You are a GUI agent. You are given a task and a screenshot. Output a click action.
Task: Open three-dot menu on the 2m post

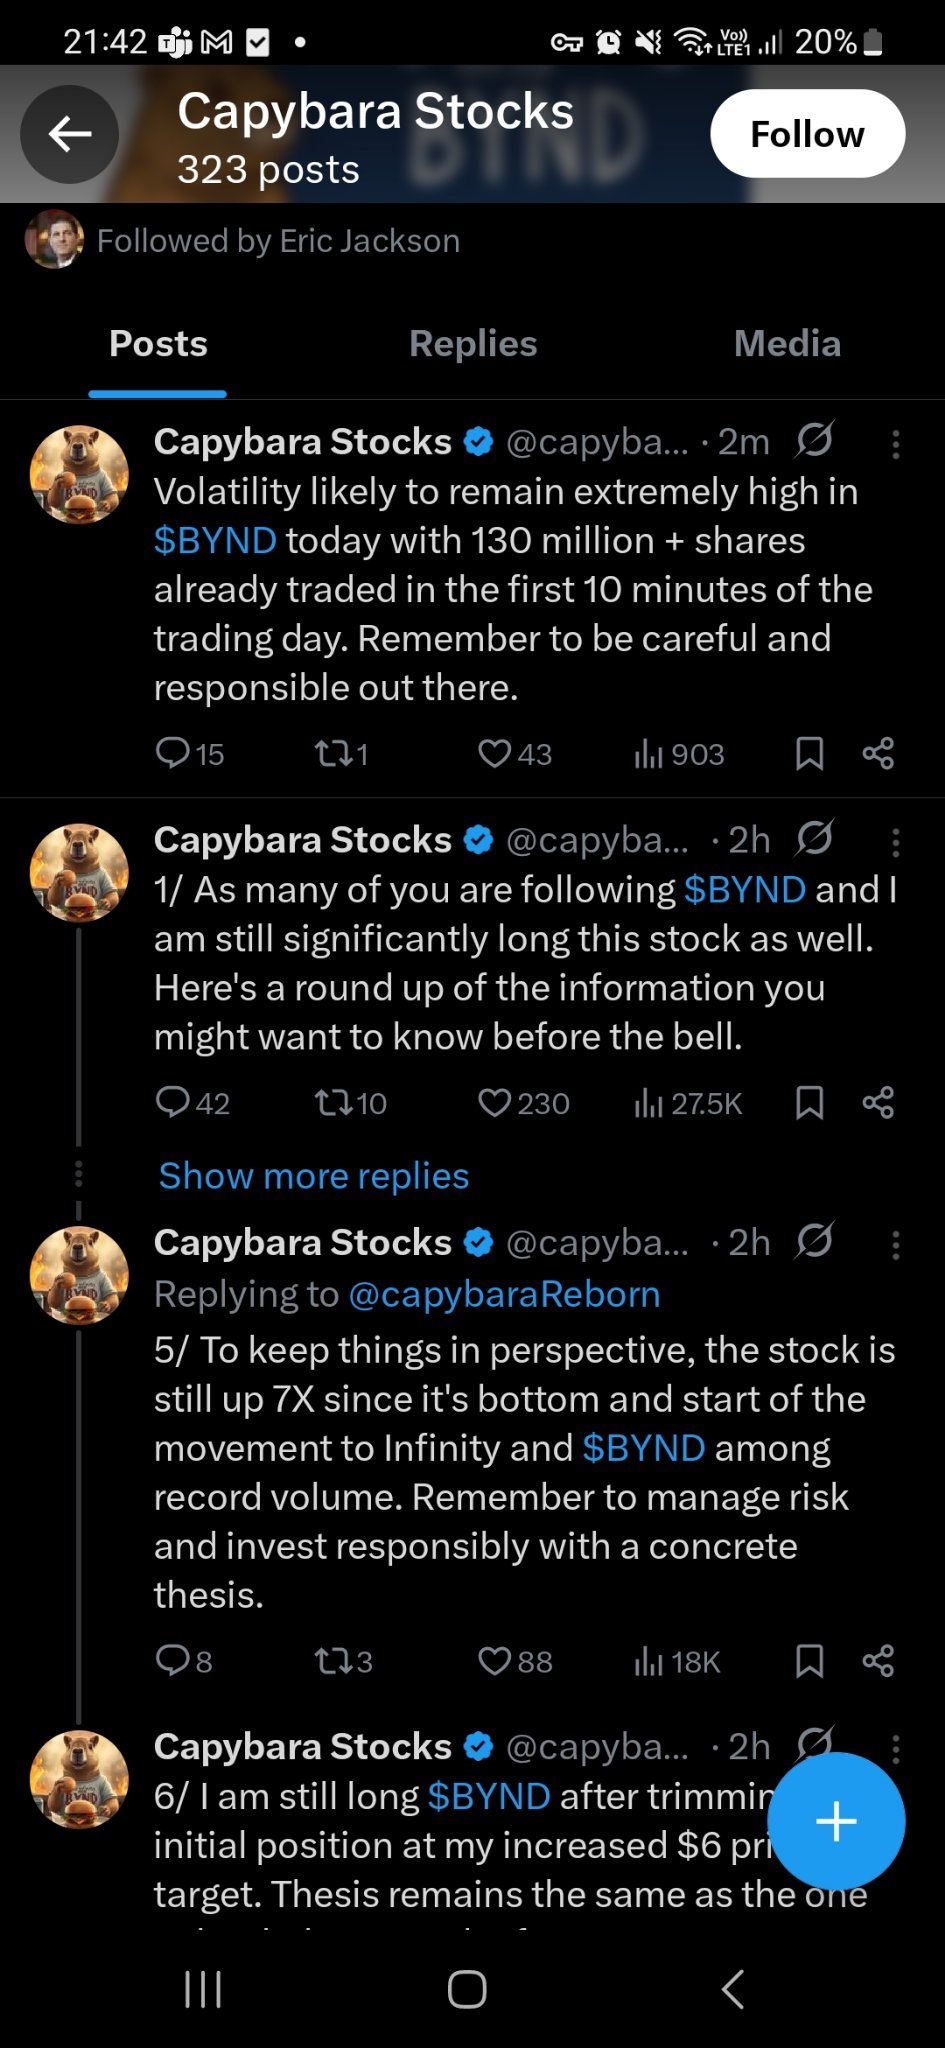(x=895, y=444)
